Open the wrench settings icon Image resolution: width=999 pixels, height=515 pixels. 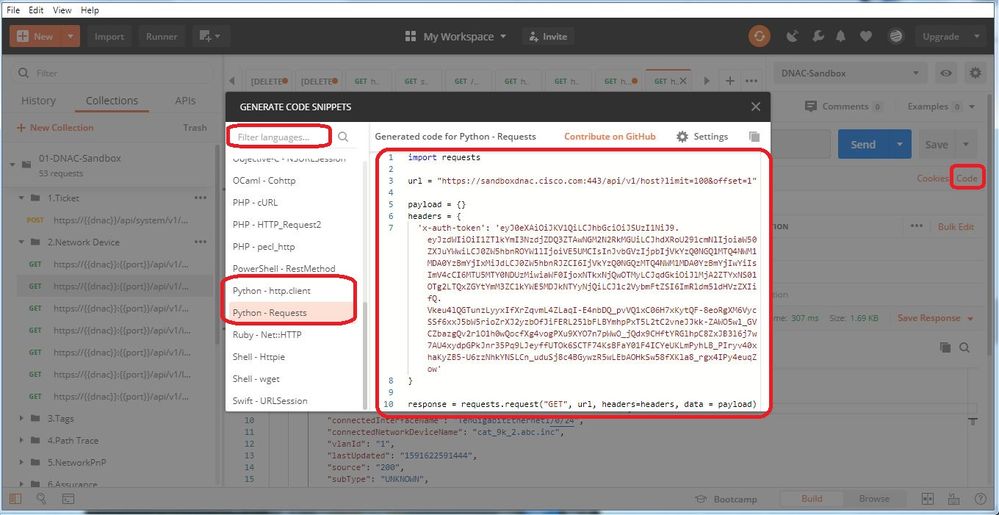tap(818, 36)
